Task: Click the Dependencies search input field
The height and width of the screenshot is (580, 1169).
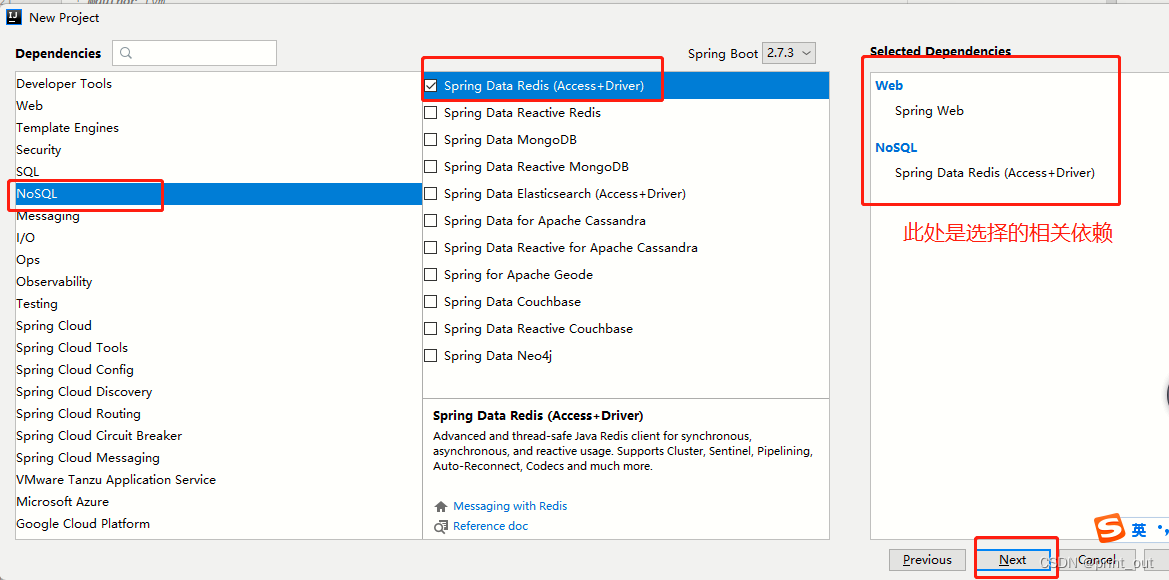Action: (x=195, y=53)
